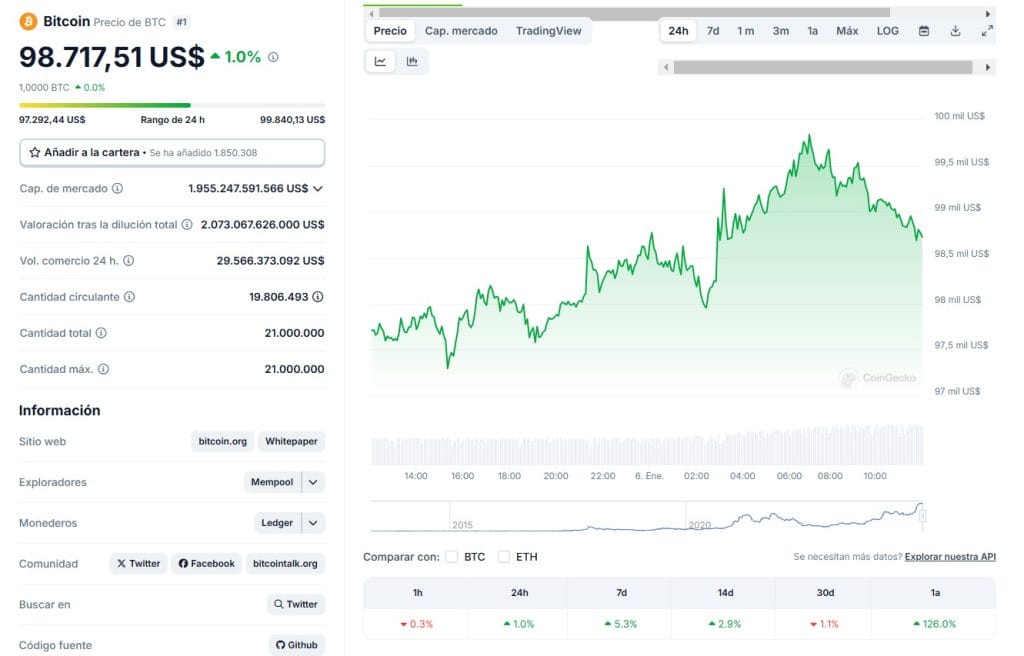Click the 29.566.373.092 US$ volume value

pos(270,261)
